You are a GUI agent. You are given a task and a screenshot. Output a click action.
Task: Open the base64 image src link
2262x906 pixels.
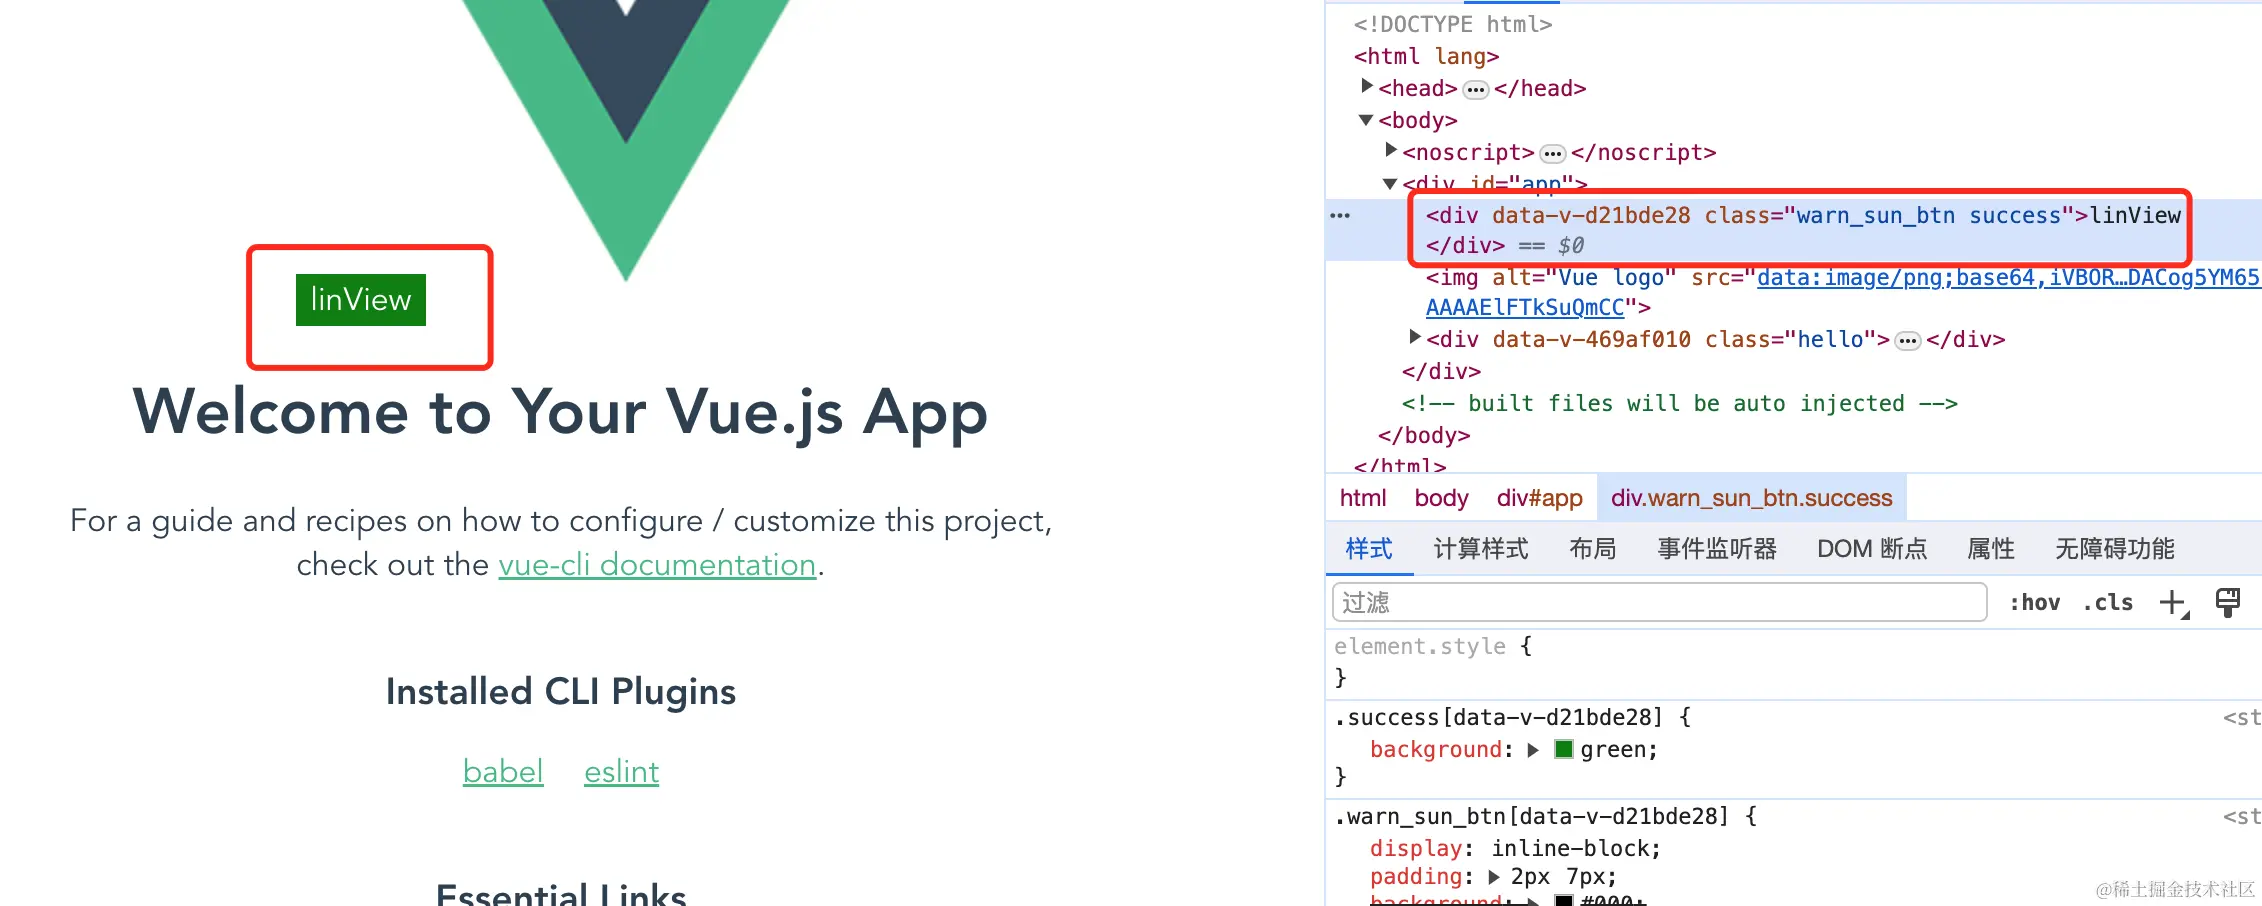2008,278
